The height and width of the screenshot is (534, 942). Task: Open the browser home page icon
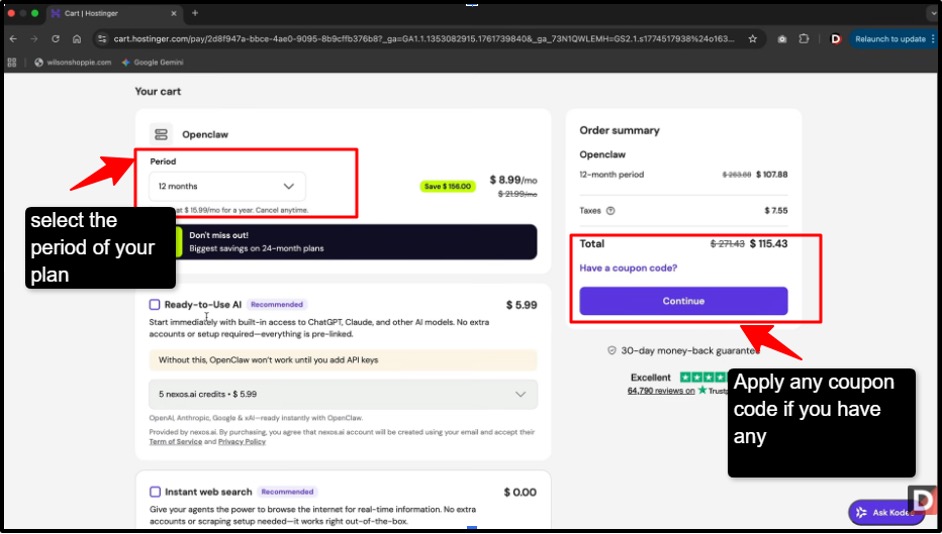click(77, 38)
